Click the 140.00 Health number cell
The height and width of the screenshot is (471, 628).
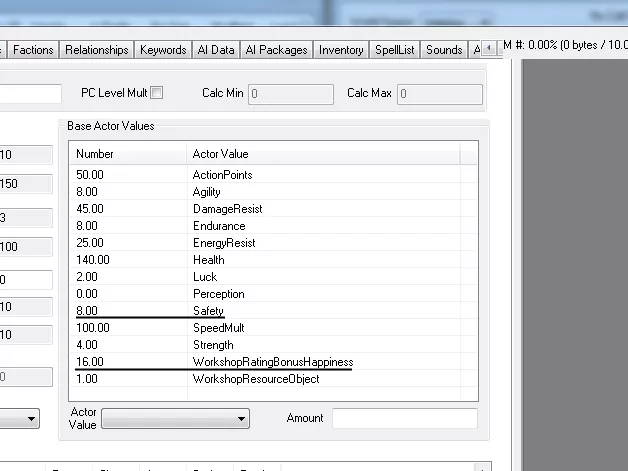[93, 260]
